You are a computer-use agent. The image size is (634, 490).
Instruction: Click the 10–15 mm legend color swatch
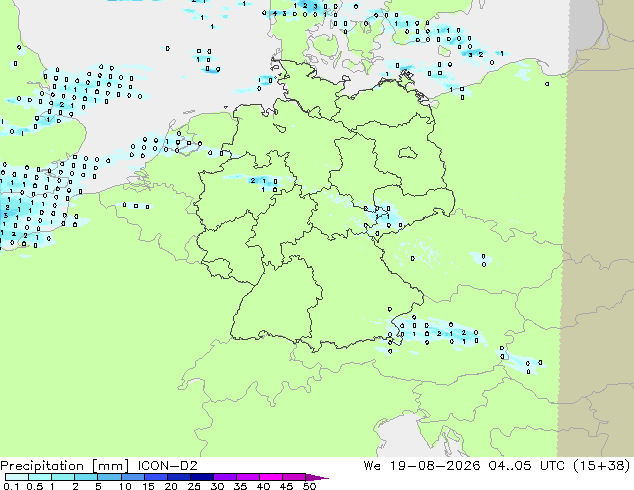(x=132, y=477)
